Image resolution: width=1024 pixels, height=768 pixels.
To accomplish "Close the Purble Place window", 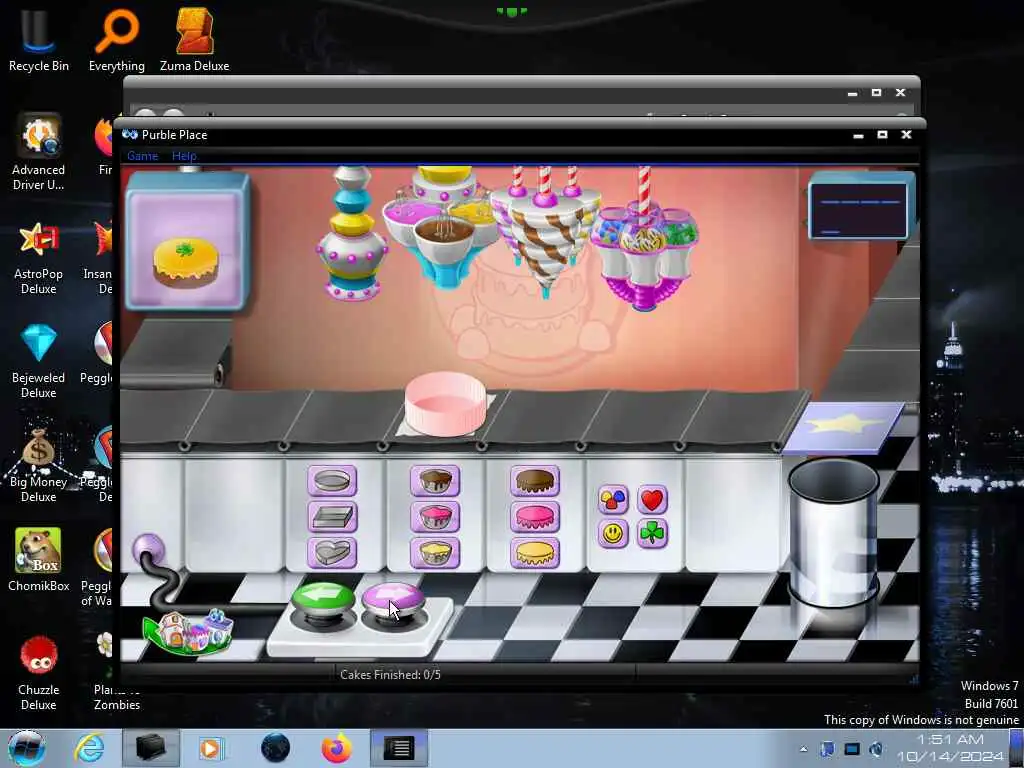I will [906, 135].
